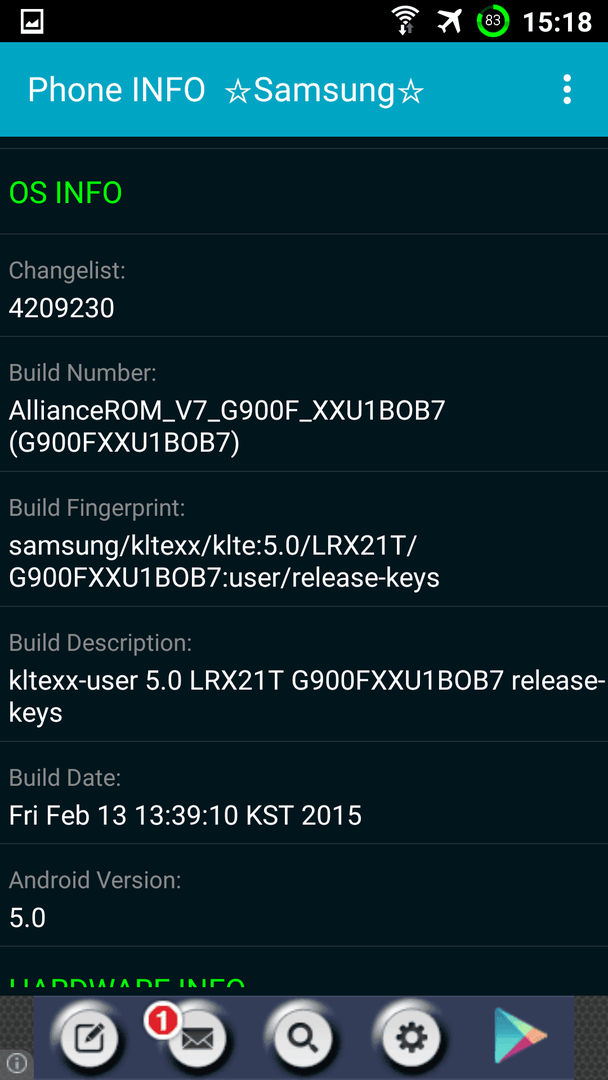
Task: Open the three-dot overflow menu
Action: tap(566, 90)
